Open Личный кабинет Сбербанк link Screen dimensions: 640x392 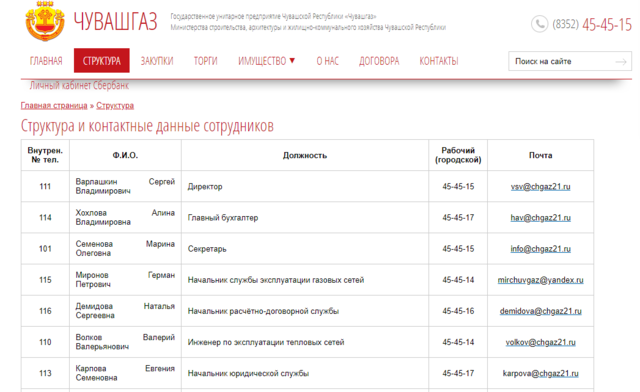pyautogui.click(x=79, y=85)
